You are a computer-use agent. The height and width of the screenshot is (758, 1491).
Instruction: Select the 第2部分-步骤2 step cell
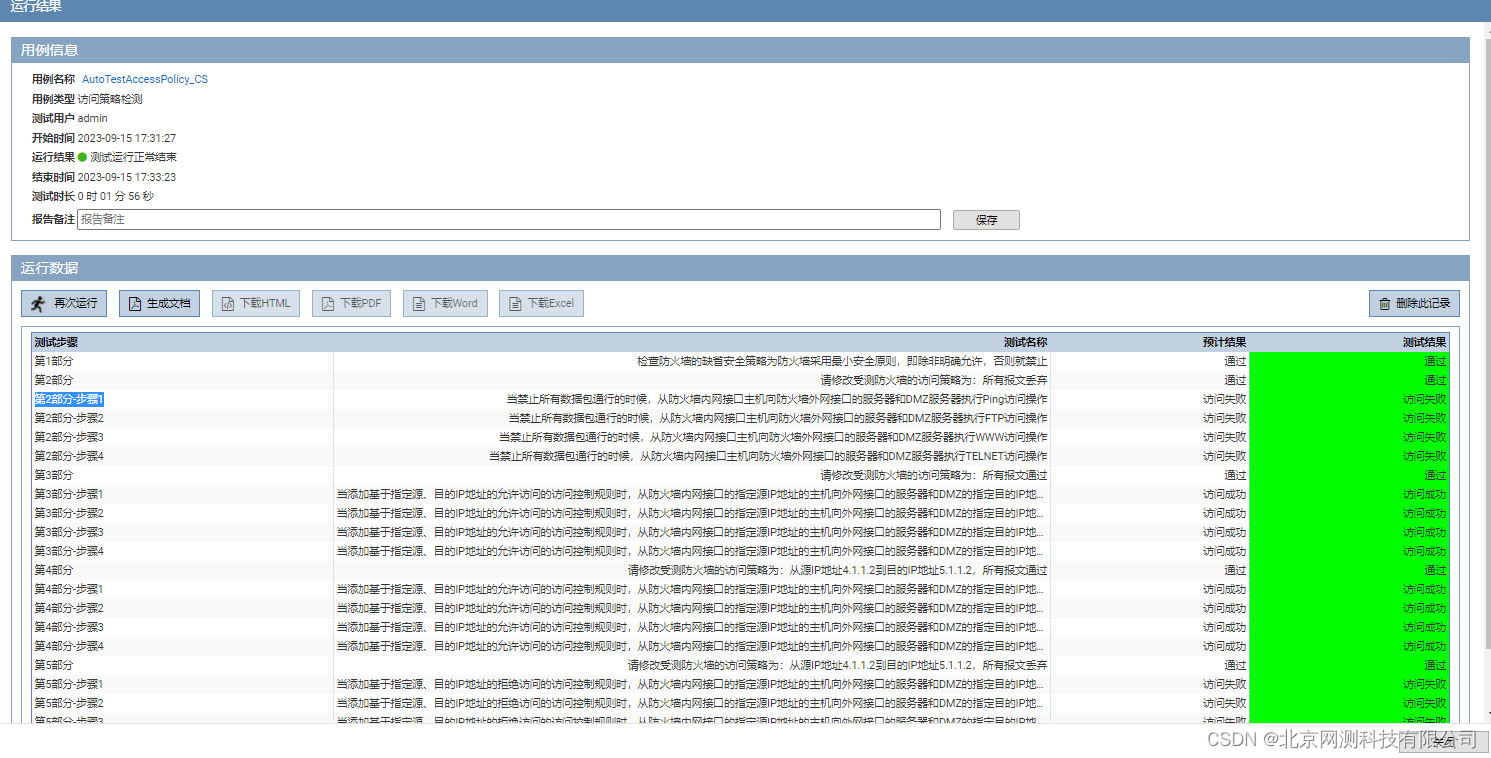coord(182,418)
